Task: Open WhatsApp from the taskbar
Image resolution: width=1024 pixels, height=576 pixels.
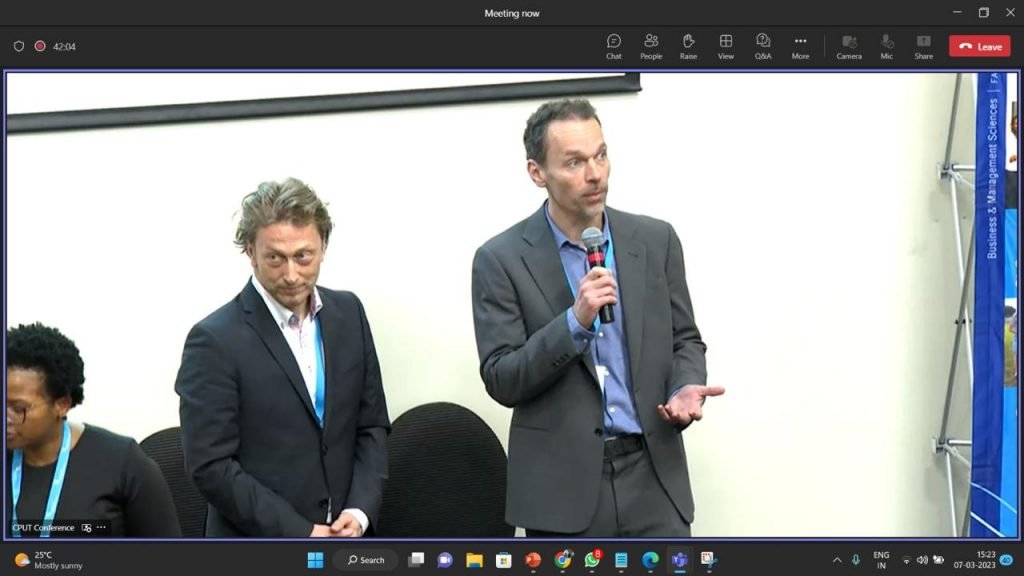Action: (x=592, y=560)
